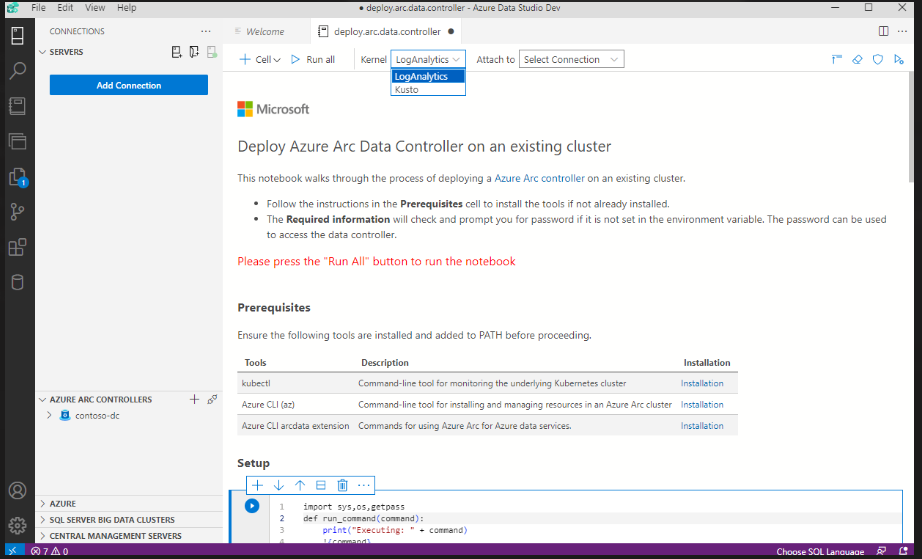This screenshot has width=922, height=559.
Task: Click the Trusted shield icon
Action: pos(878,59)
